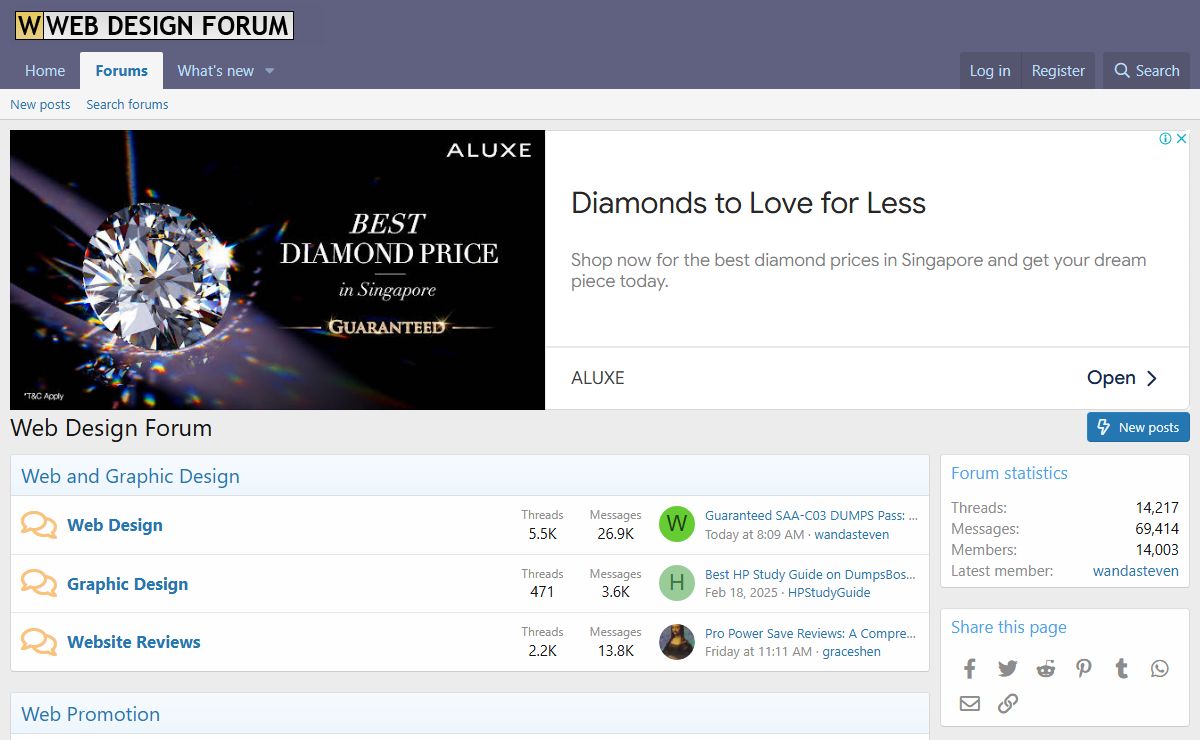
Task: Click the 14,003 members statistic
Action: (1157, 550)
